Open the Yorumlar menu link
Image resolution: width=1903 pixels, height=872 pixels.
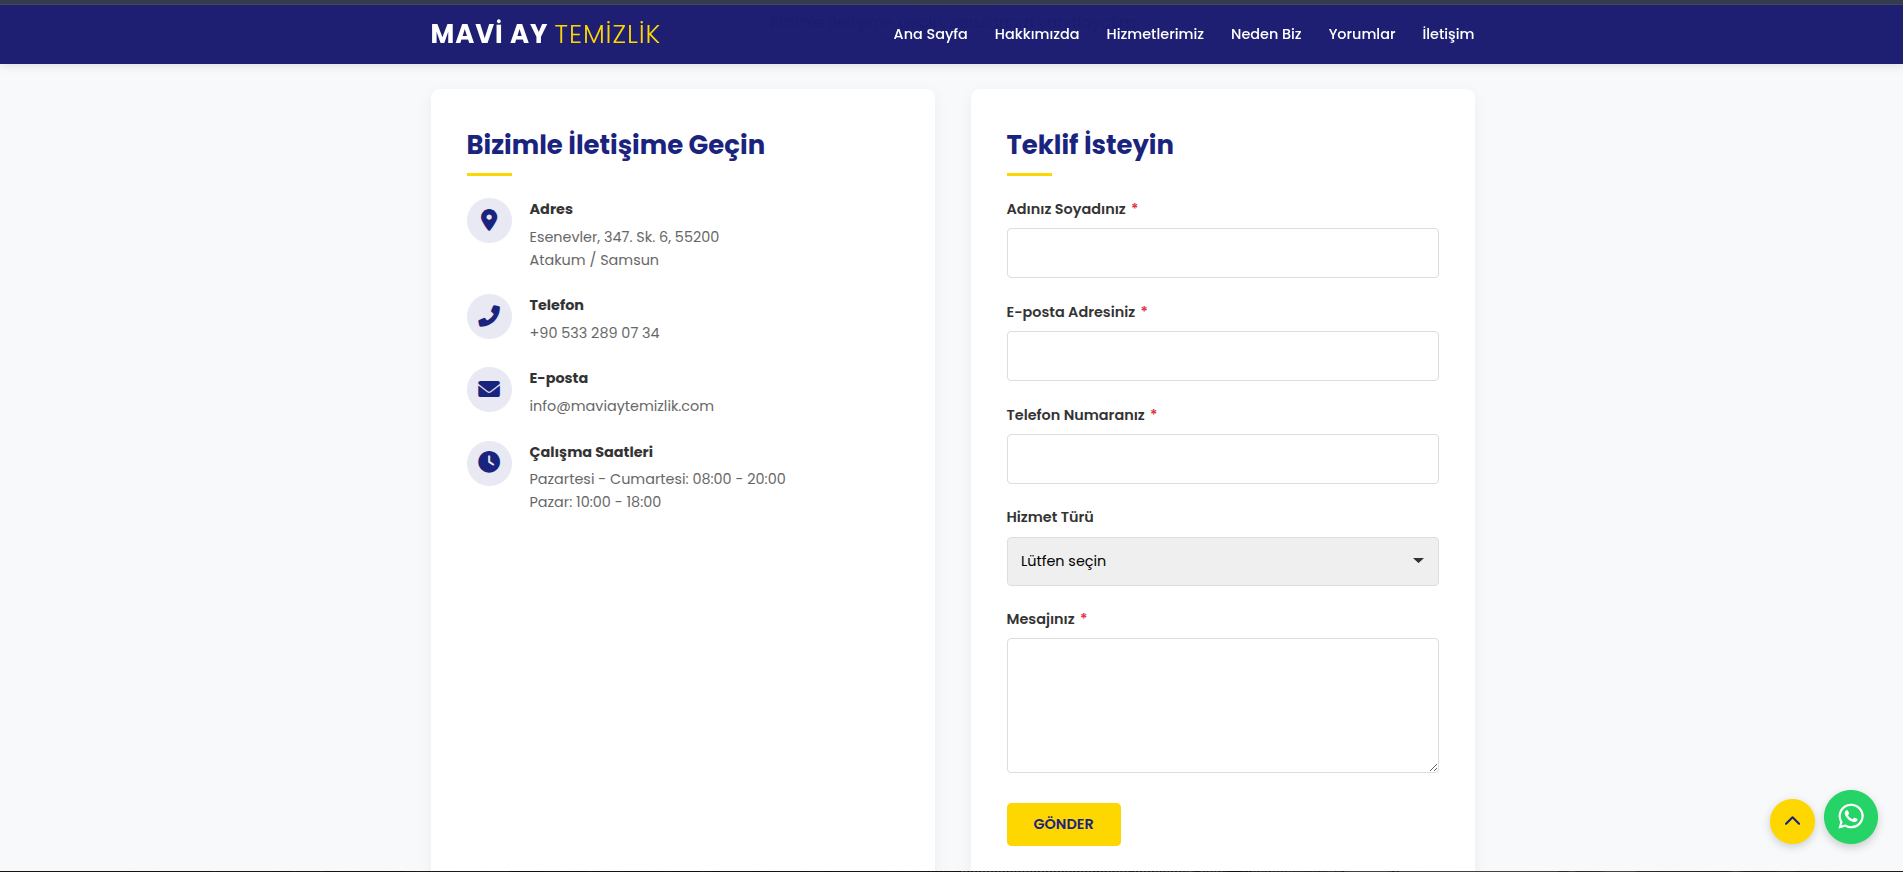click(x=1361, y=34)
